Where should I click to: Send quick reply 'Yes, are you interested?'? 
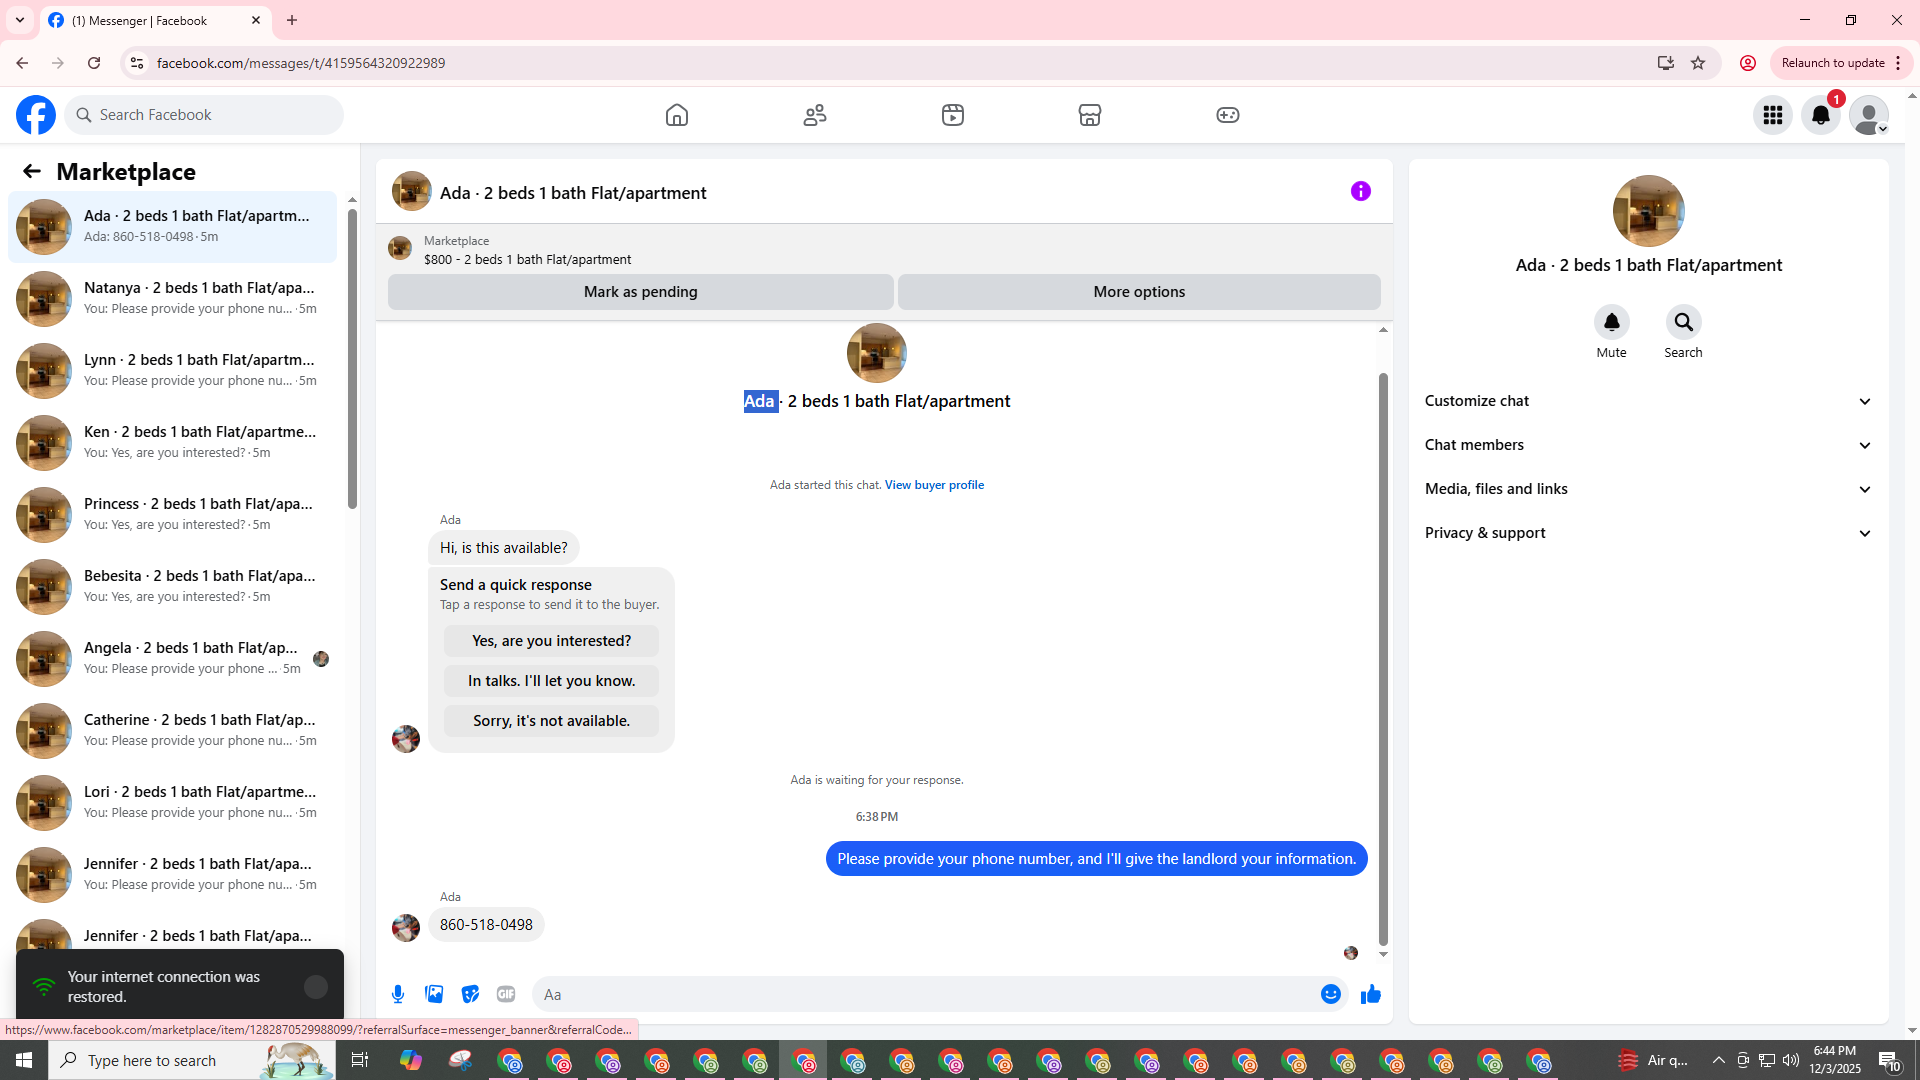pos(551,641)
